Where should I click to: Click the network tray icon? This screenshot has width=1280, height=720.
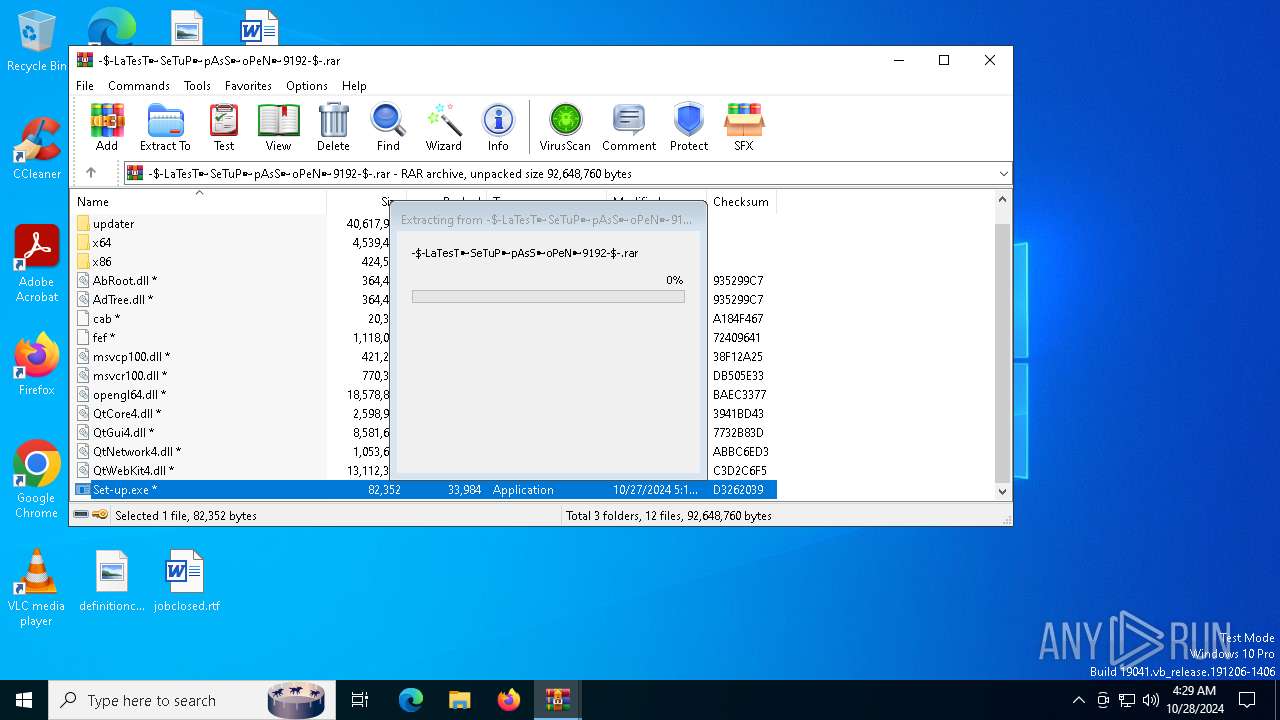click(1127, 700)
